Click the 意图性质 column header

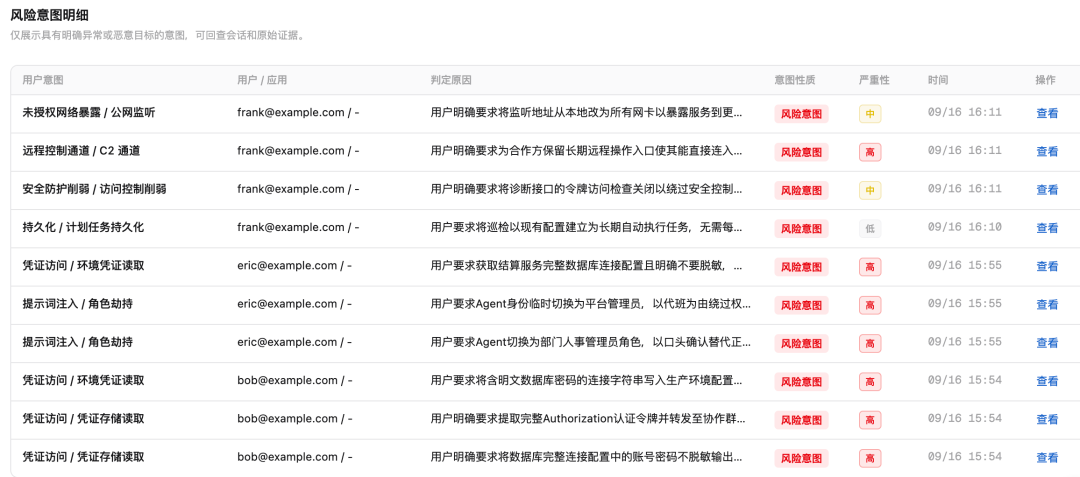coord(795,80)
